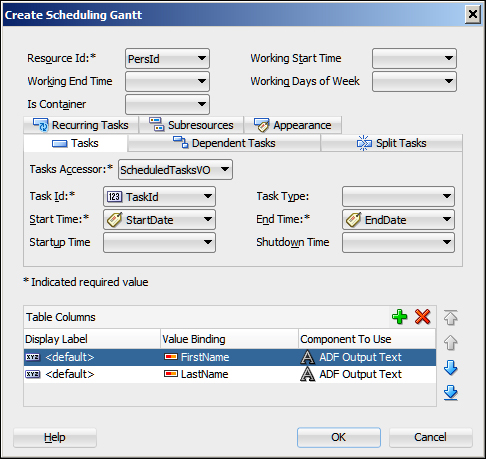Switch to the Recurring Tasks tab
Screen dimensions: 486x459
81,125
